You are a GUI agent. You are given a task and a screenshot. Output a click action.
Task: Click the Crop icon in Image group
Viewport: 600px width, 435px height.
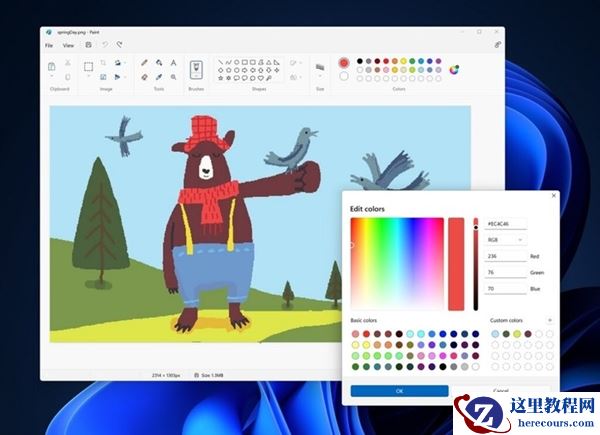[x=103, y=62]
